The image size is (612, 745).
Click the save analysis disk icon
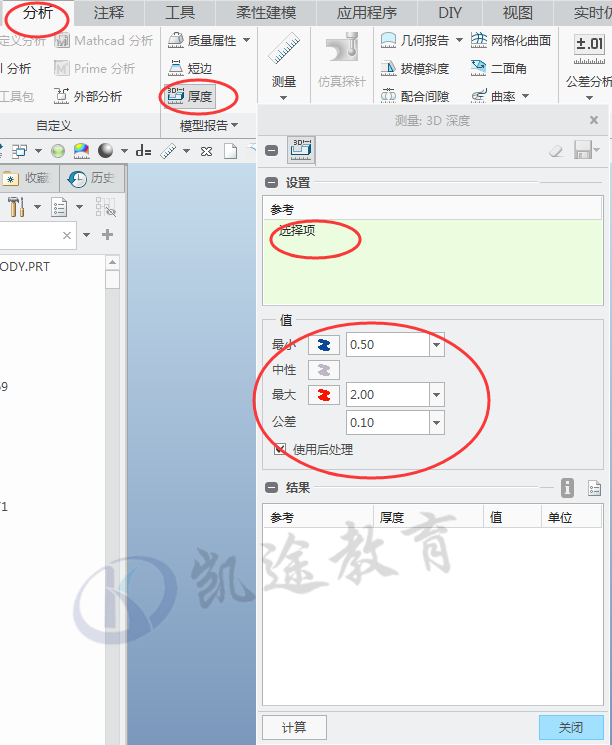pos(583,150)
